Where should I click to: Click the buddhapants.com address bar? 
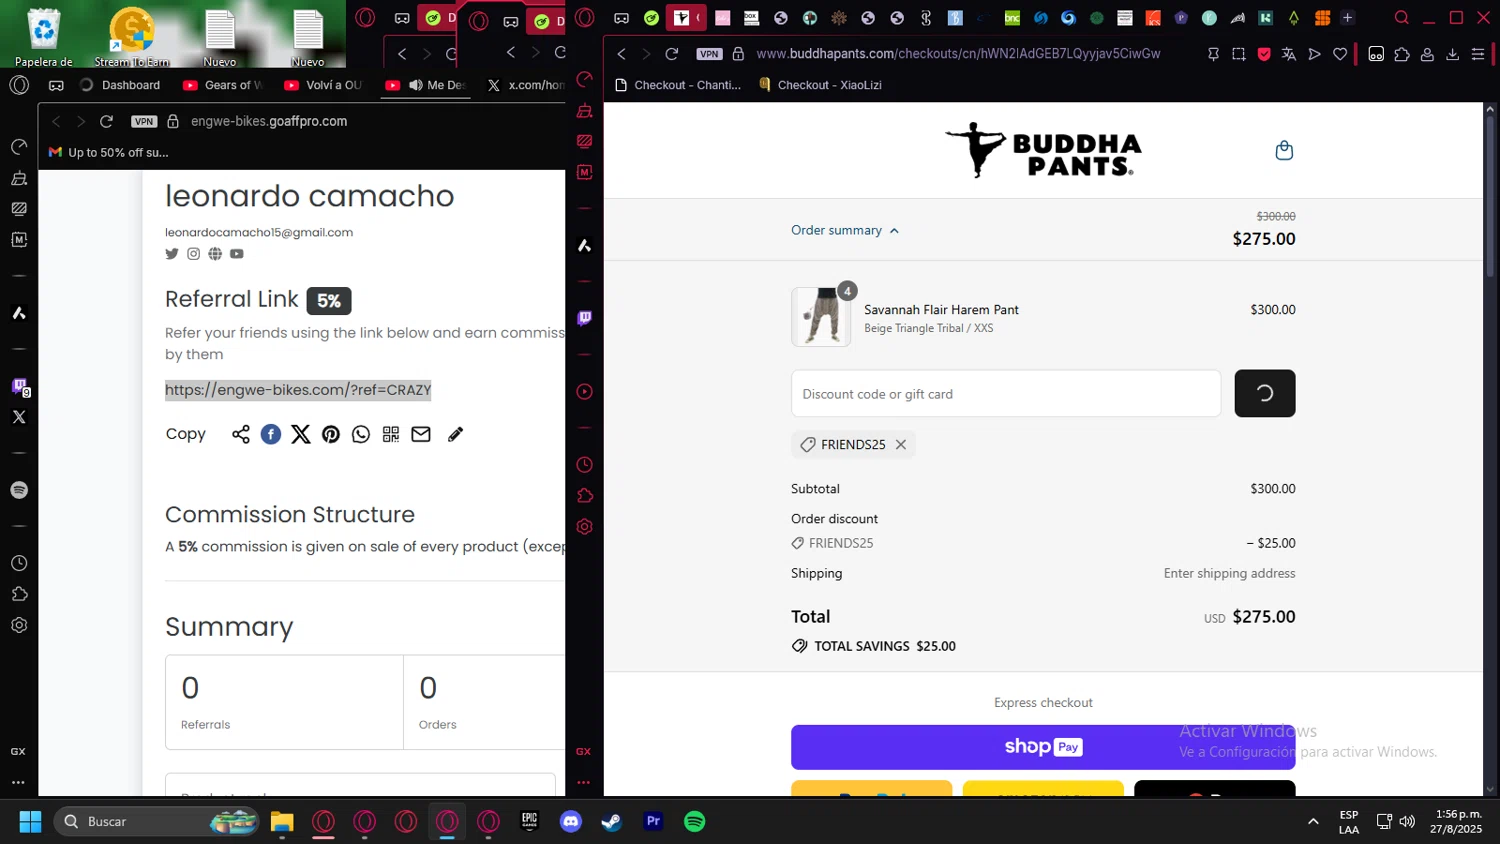point(958,54)
